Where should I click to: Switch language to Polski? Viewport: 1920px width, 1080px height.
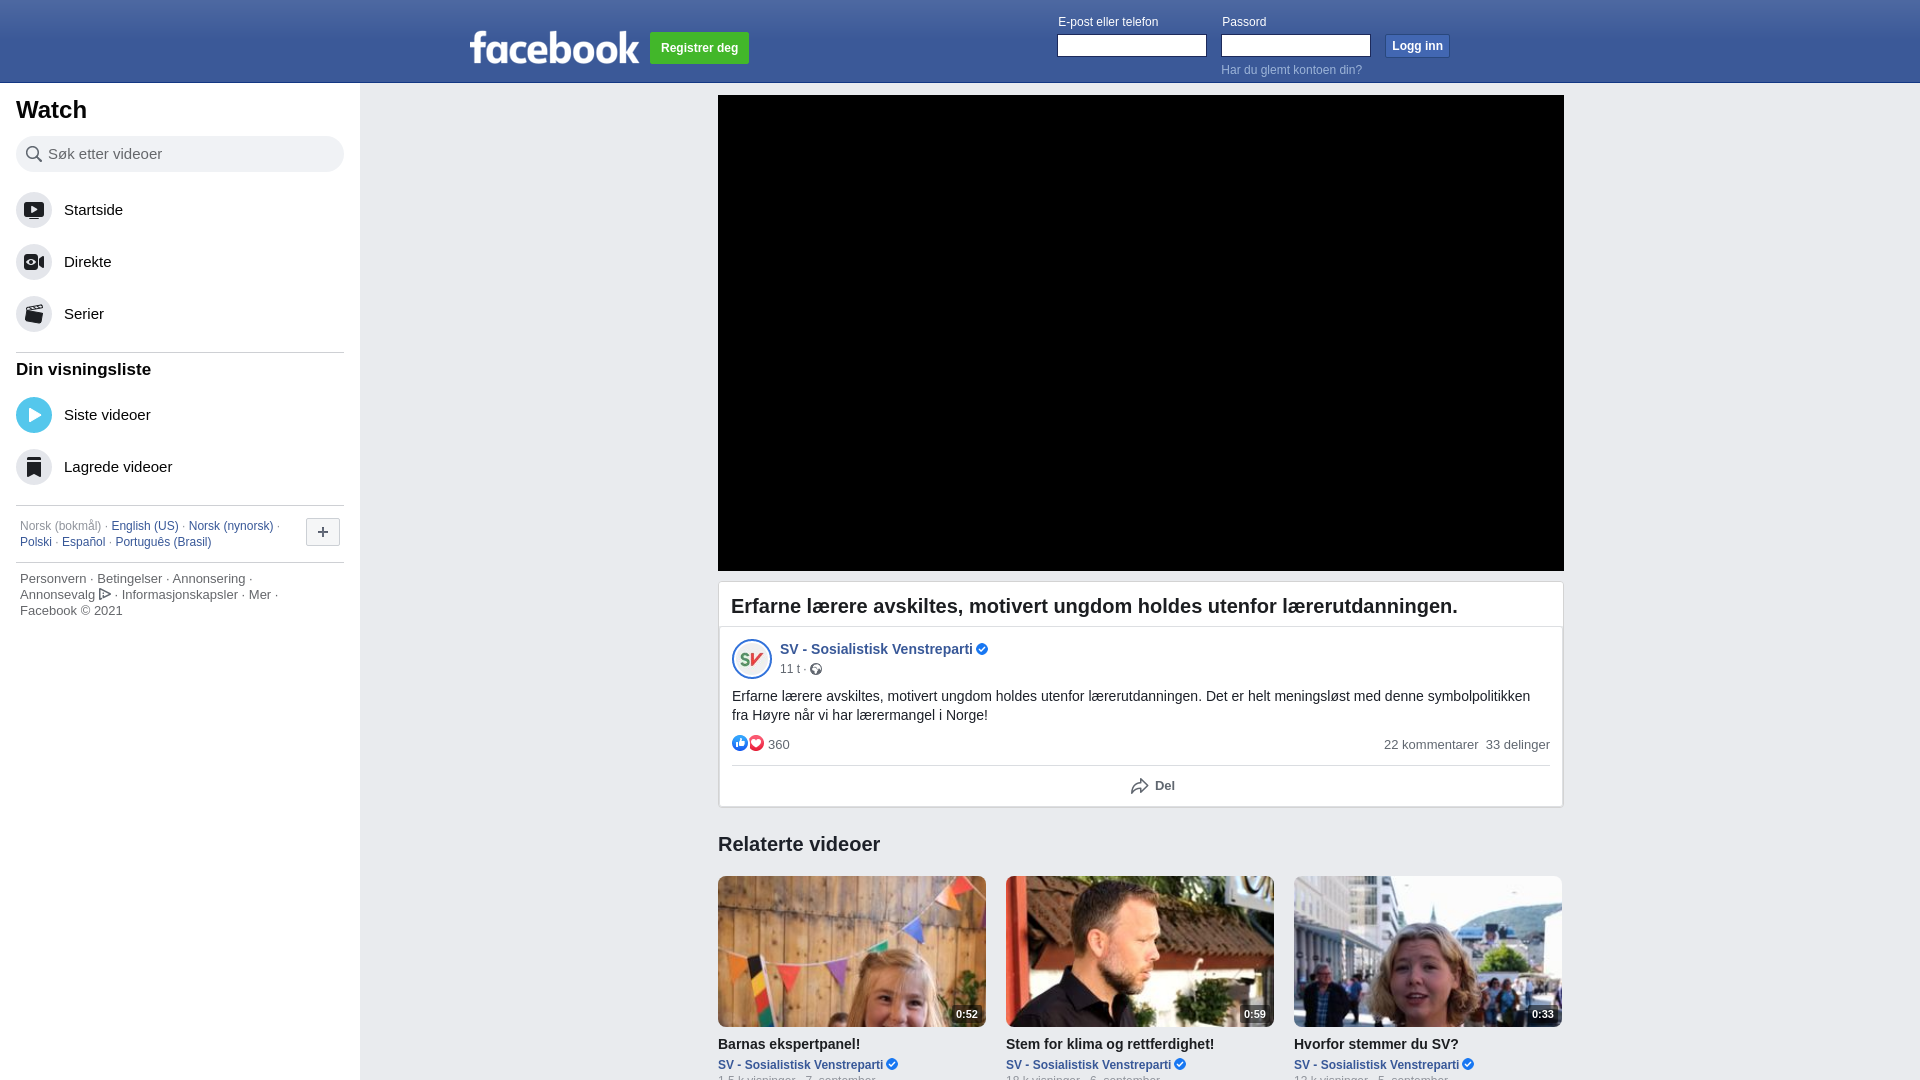pyautogui.click(x=36, y=542)
